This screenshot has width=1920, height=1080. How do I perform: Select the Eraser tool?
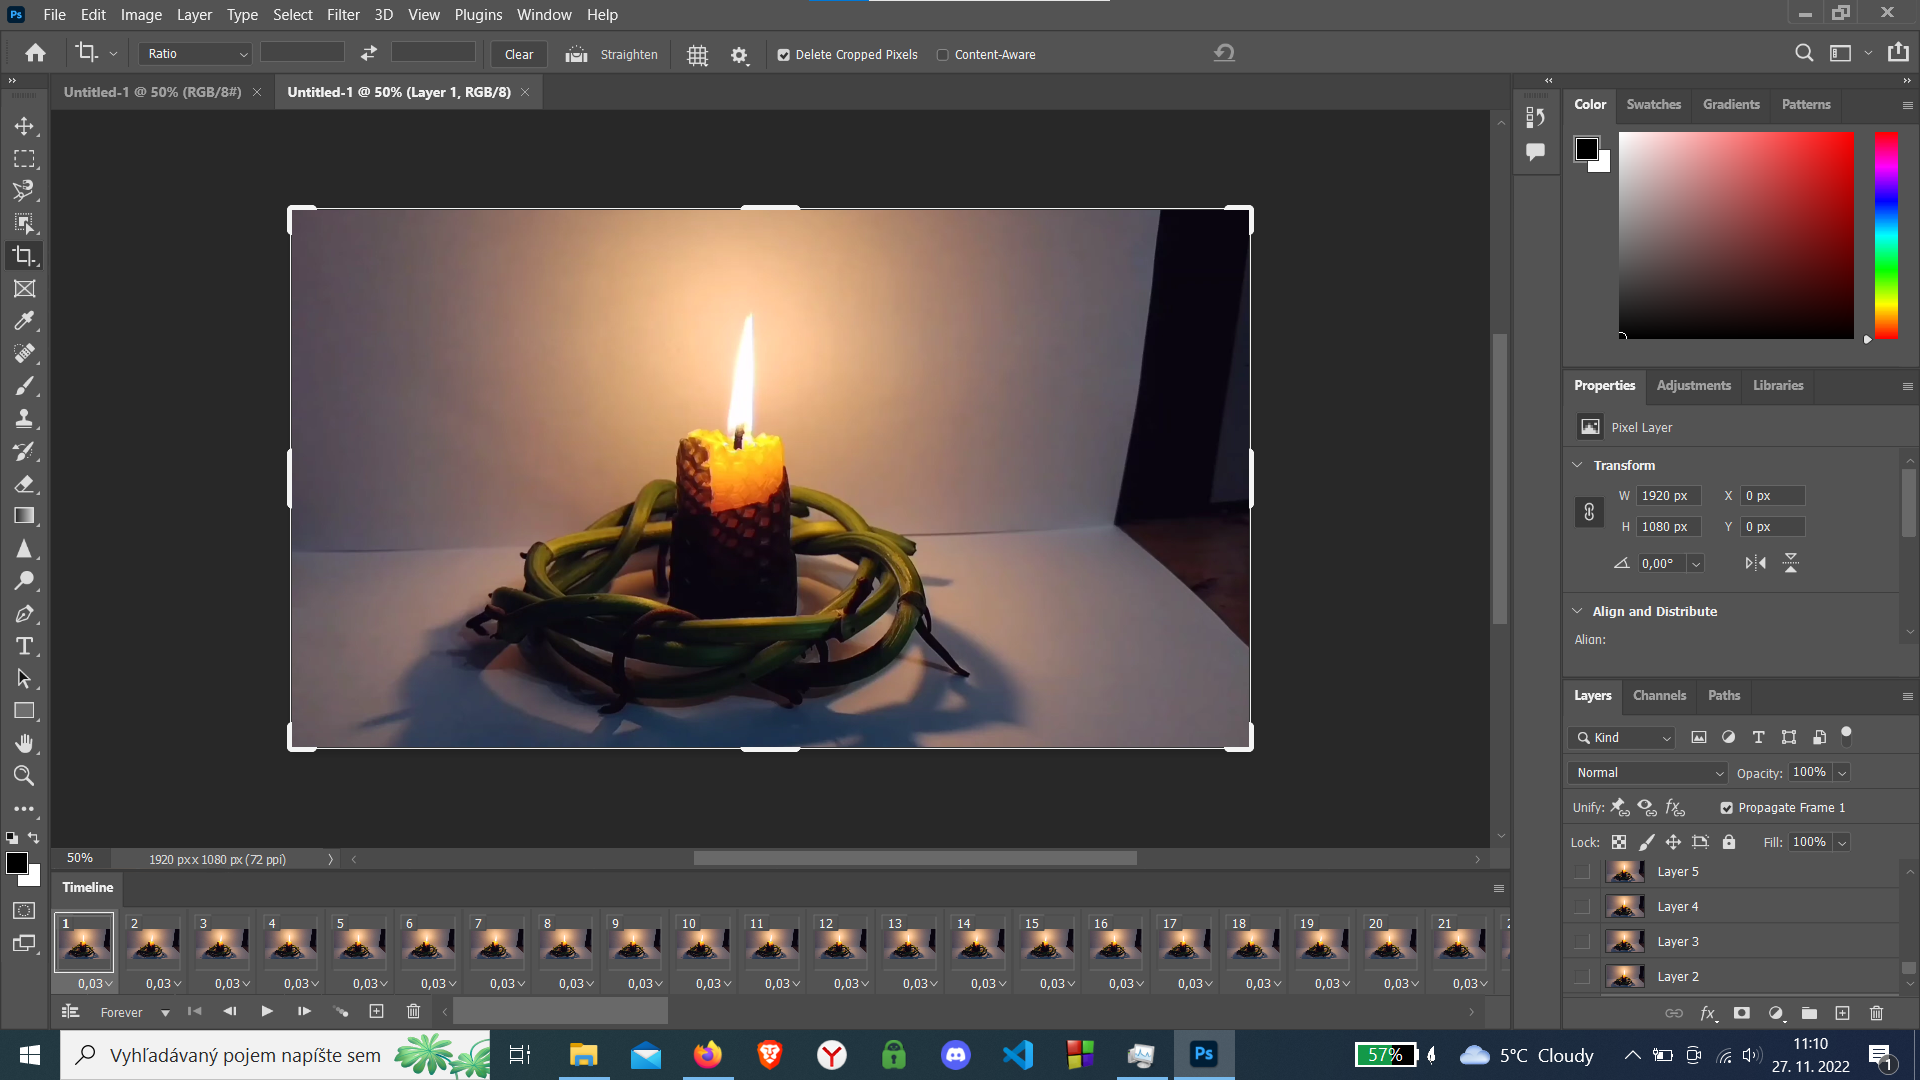[24, 484]
